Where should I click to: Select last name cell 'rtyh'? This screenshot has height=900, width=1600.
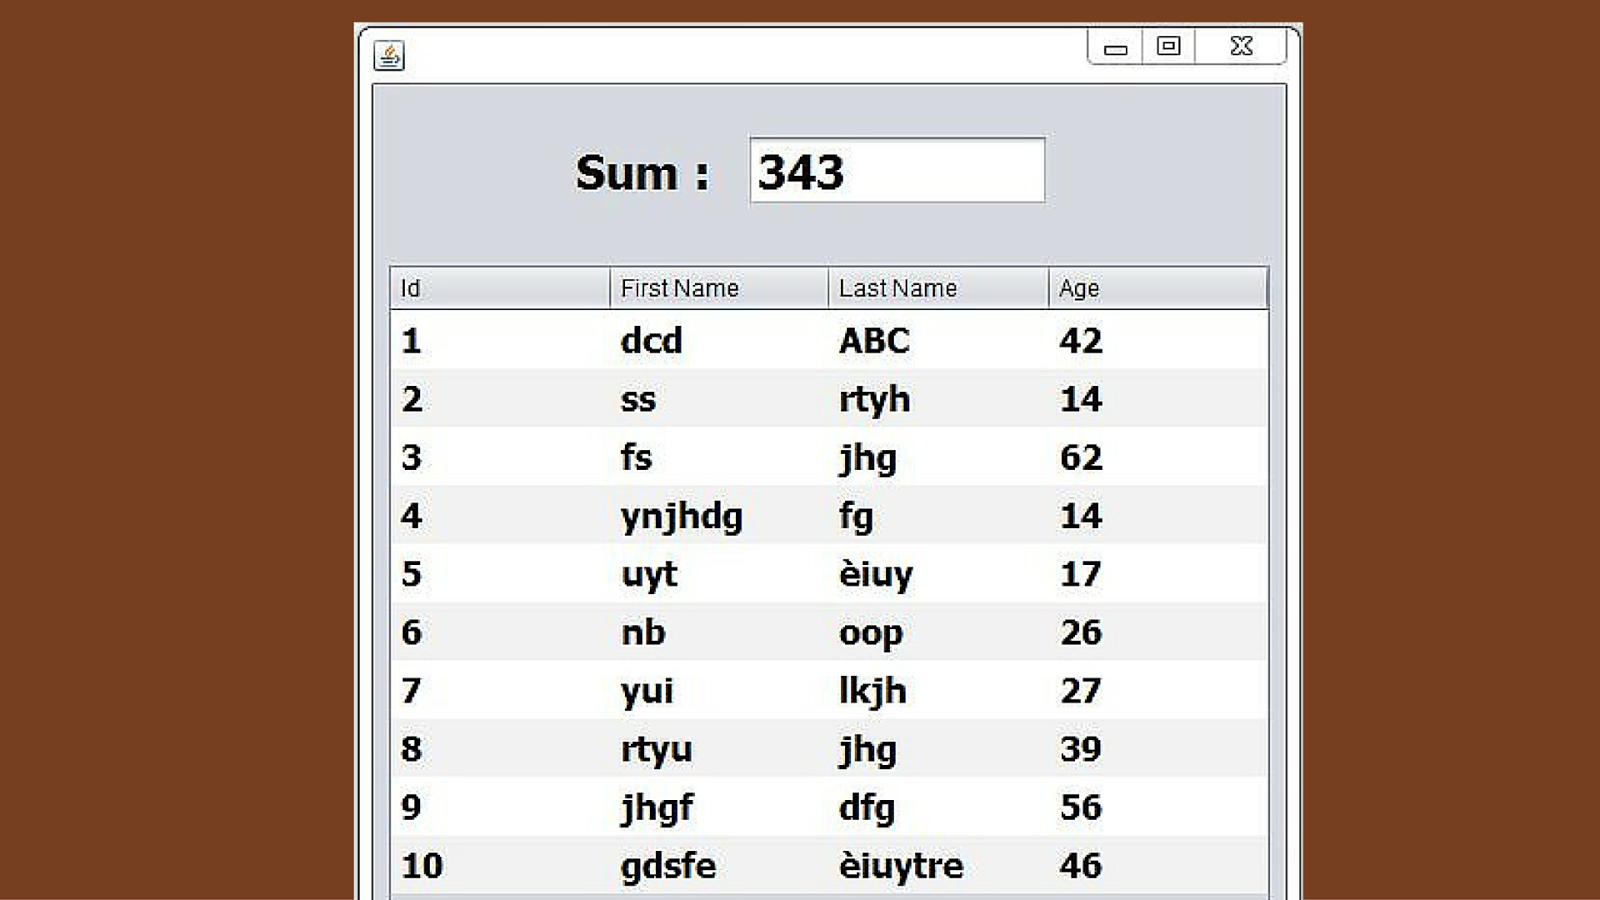938,398
